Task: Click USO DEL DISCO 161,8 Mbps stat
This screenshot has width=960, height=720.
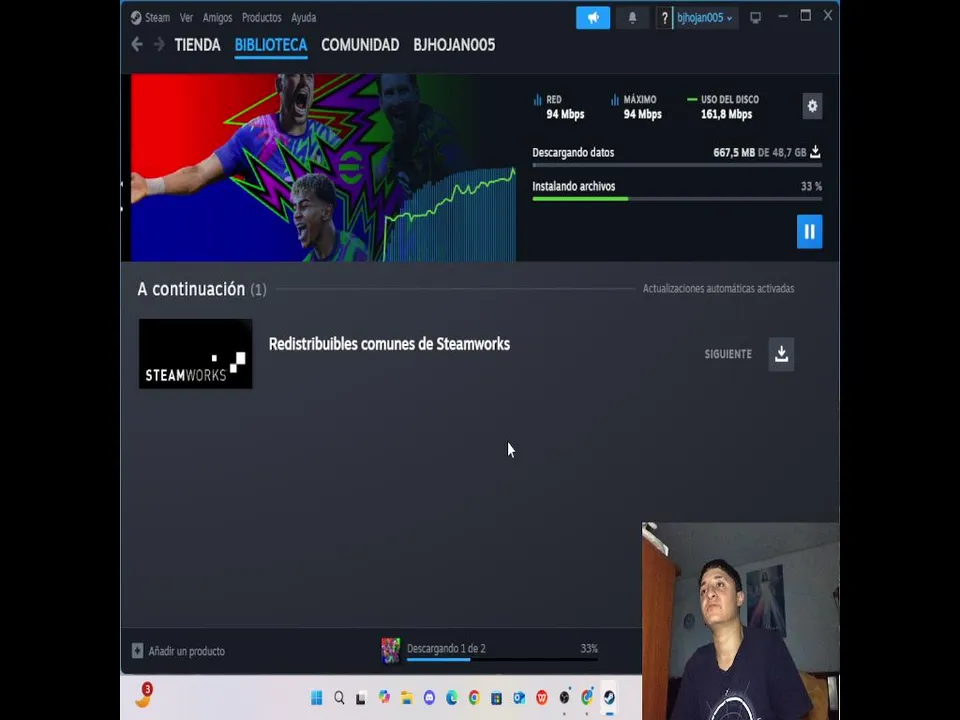Action: pyautogui.click(x=723, y=107)
